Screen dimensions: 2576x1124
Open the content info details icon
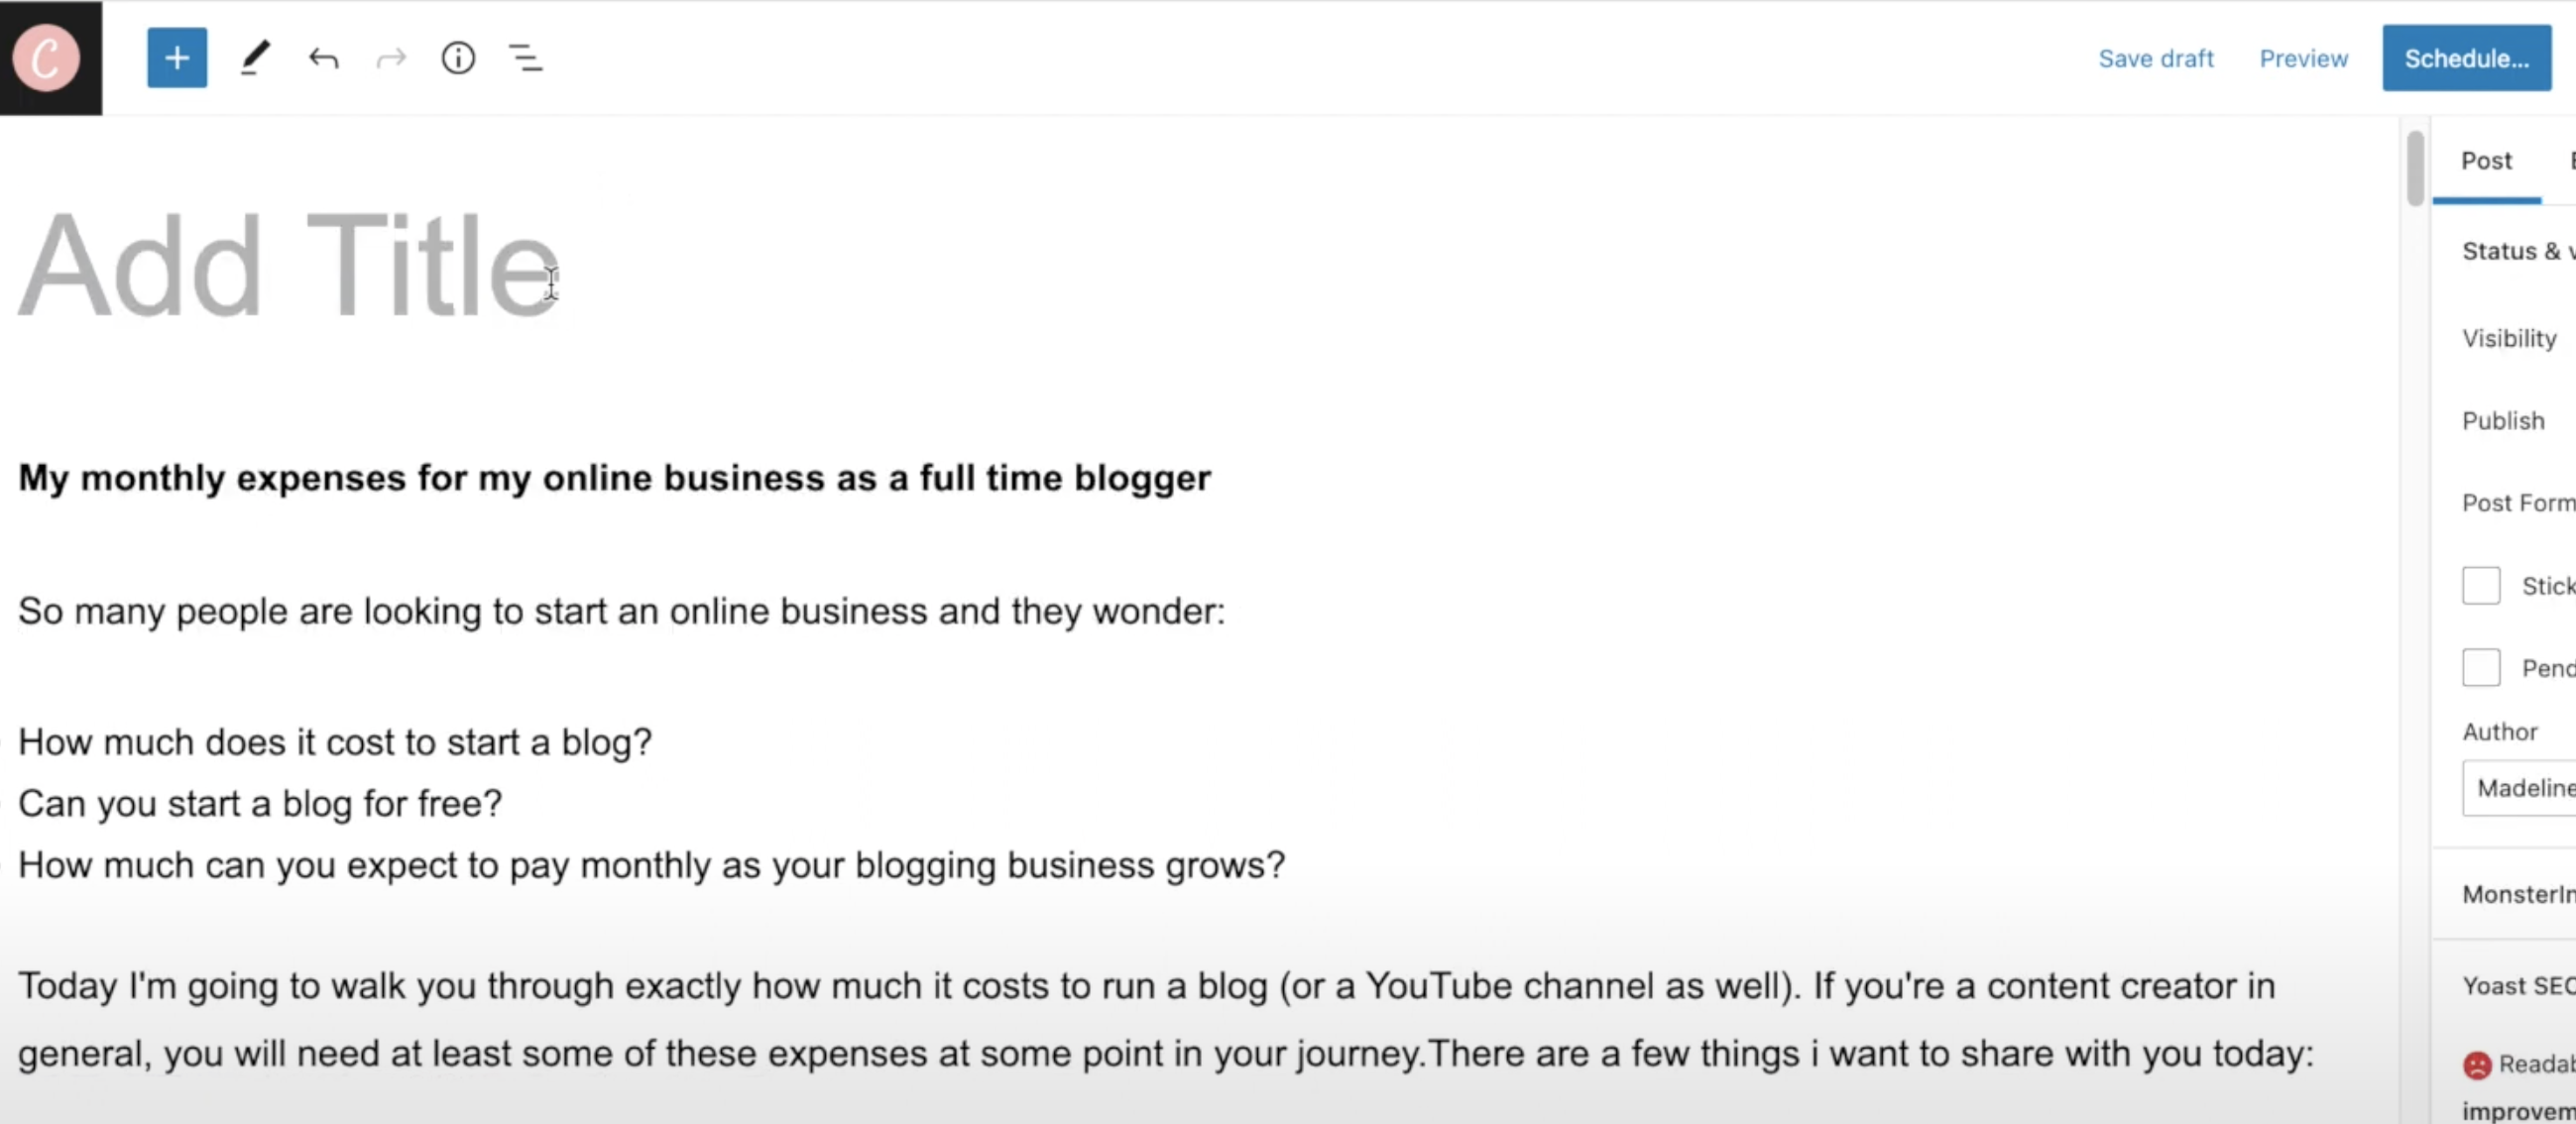[458, 58]
